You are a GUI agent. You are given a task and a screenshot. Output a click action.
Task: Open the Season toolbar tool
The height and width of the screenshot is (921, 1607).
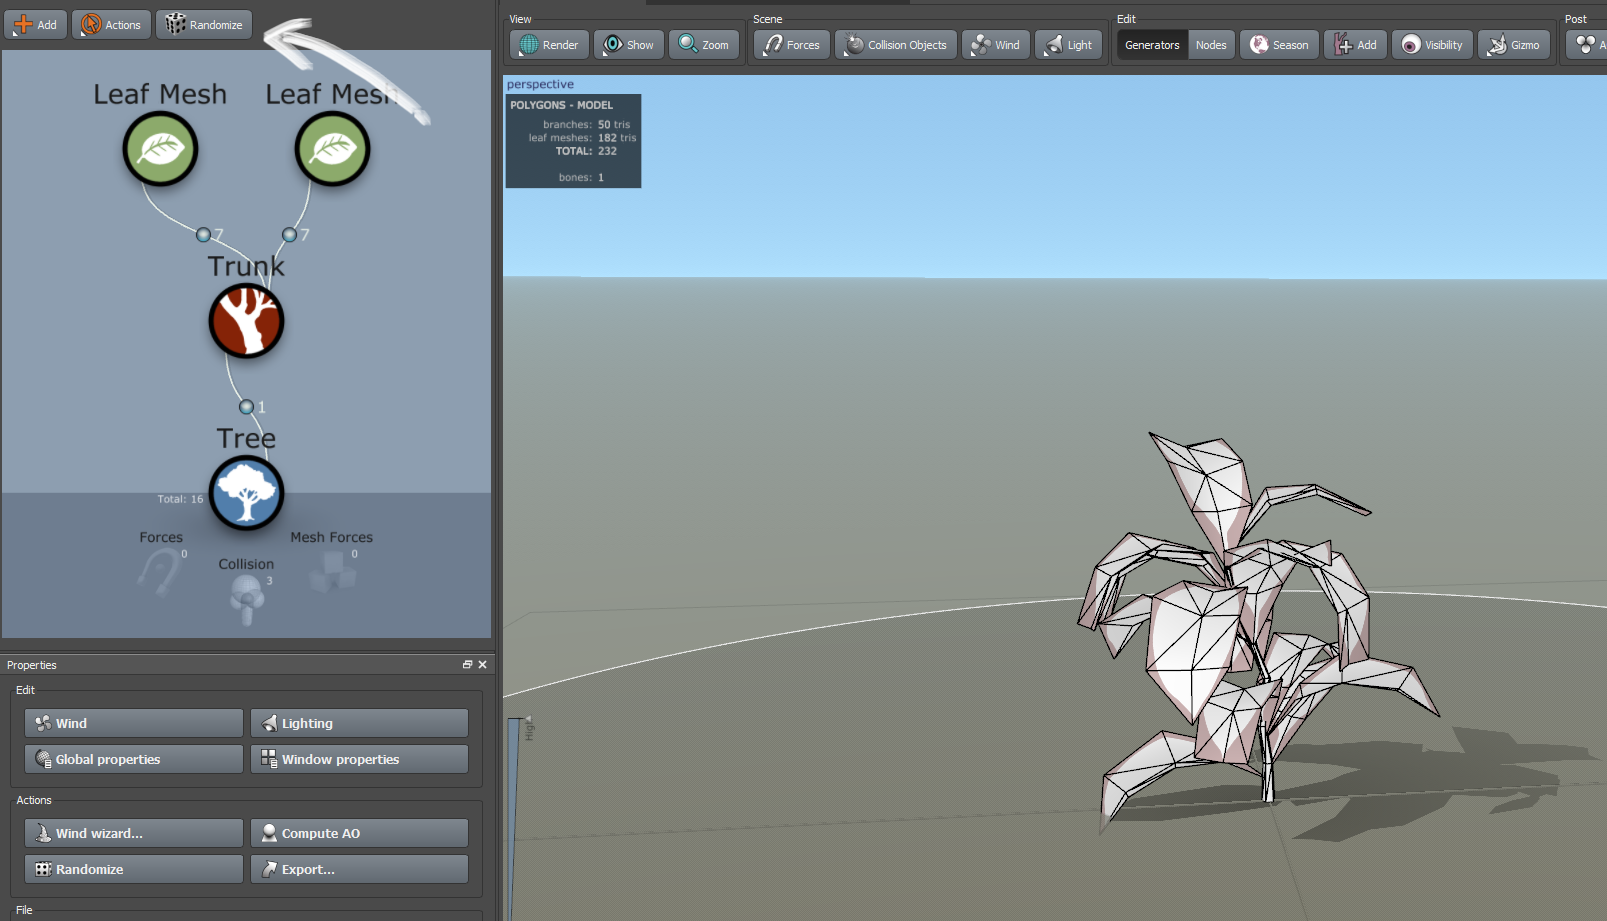coord(1279,45)
